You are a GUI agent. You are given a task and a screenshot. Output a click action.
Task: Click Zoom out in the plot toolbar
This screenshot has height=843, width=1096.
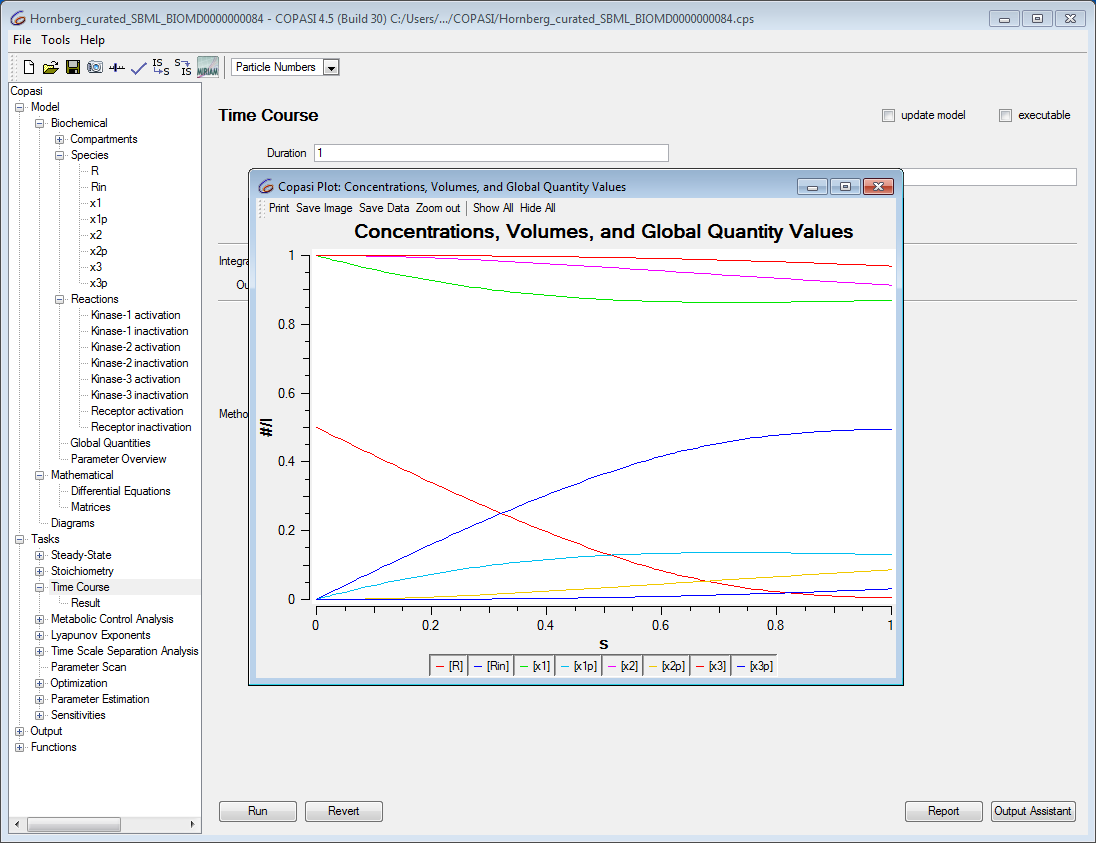pyautogui.click(x=438, y=208)
